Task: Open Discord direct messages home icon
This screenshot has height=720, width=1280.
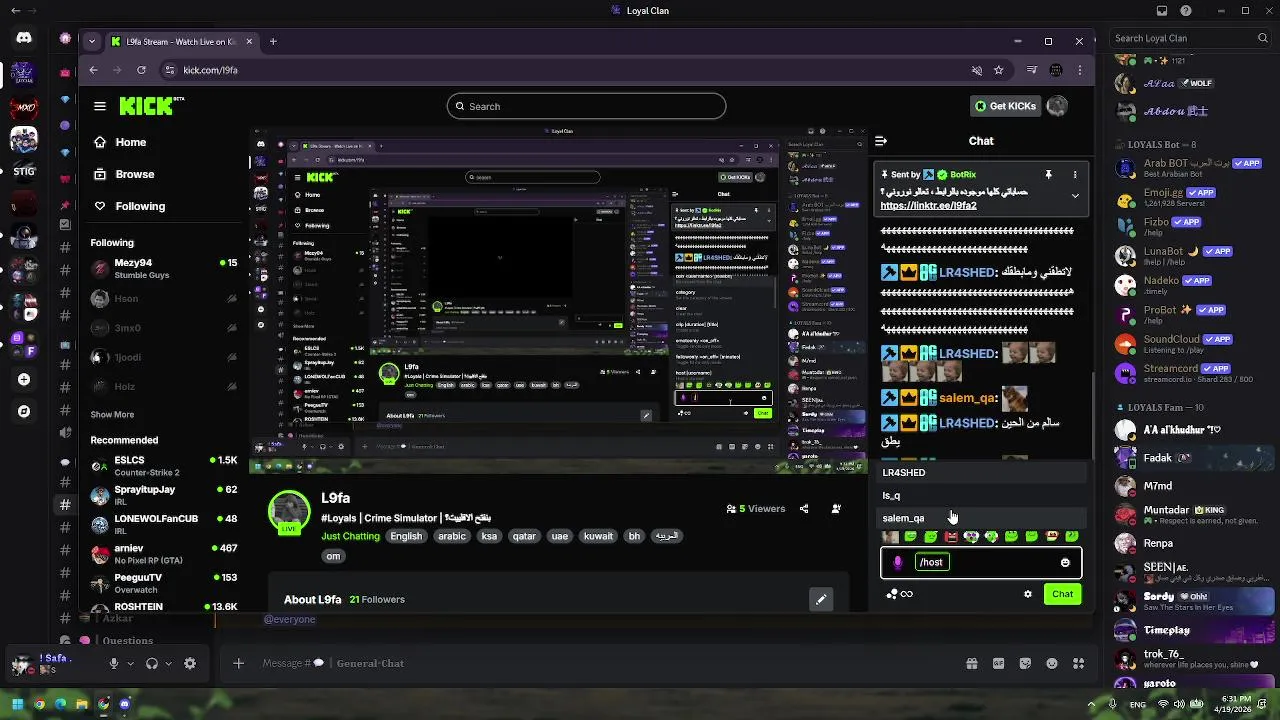Action: pos(24,38)
